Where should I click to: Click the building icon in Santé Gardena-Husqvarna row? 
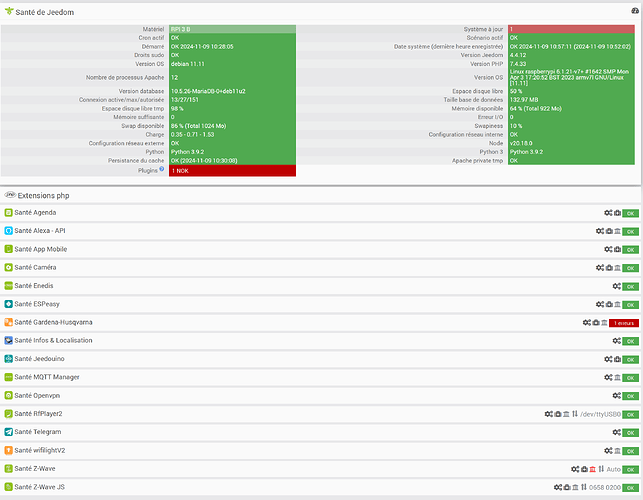click(x=604, y=323)
